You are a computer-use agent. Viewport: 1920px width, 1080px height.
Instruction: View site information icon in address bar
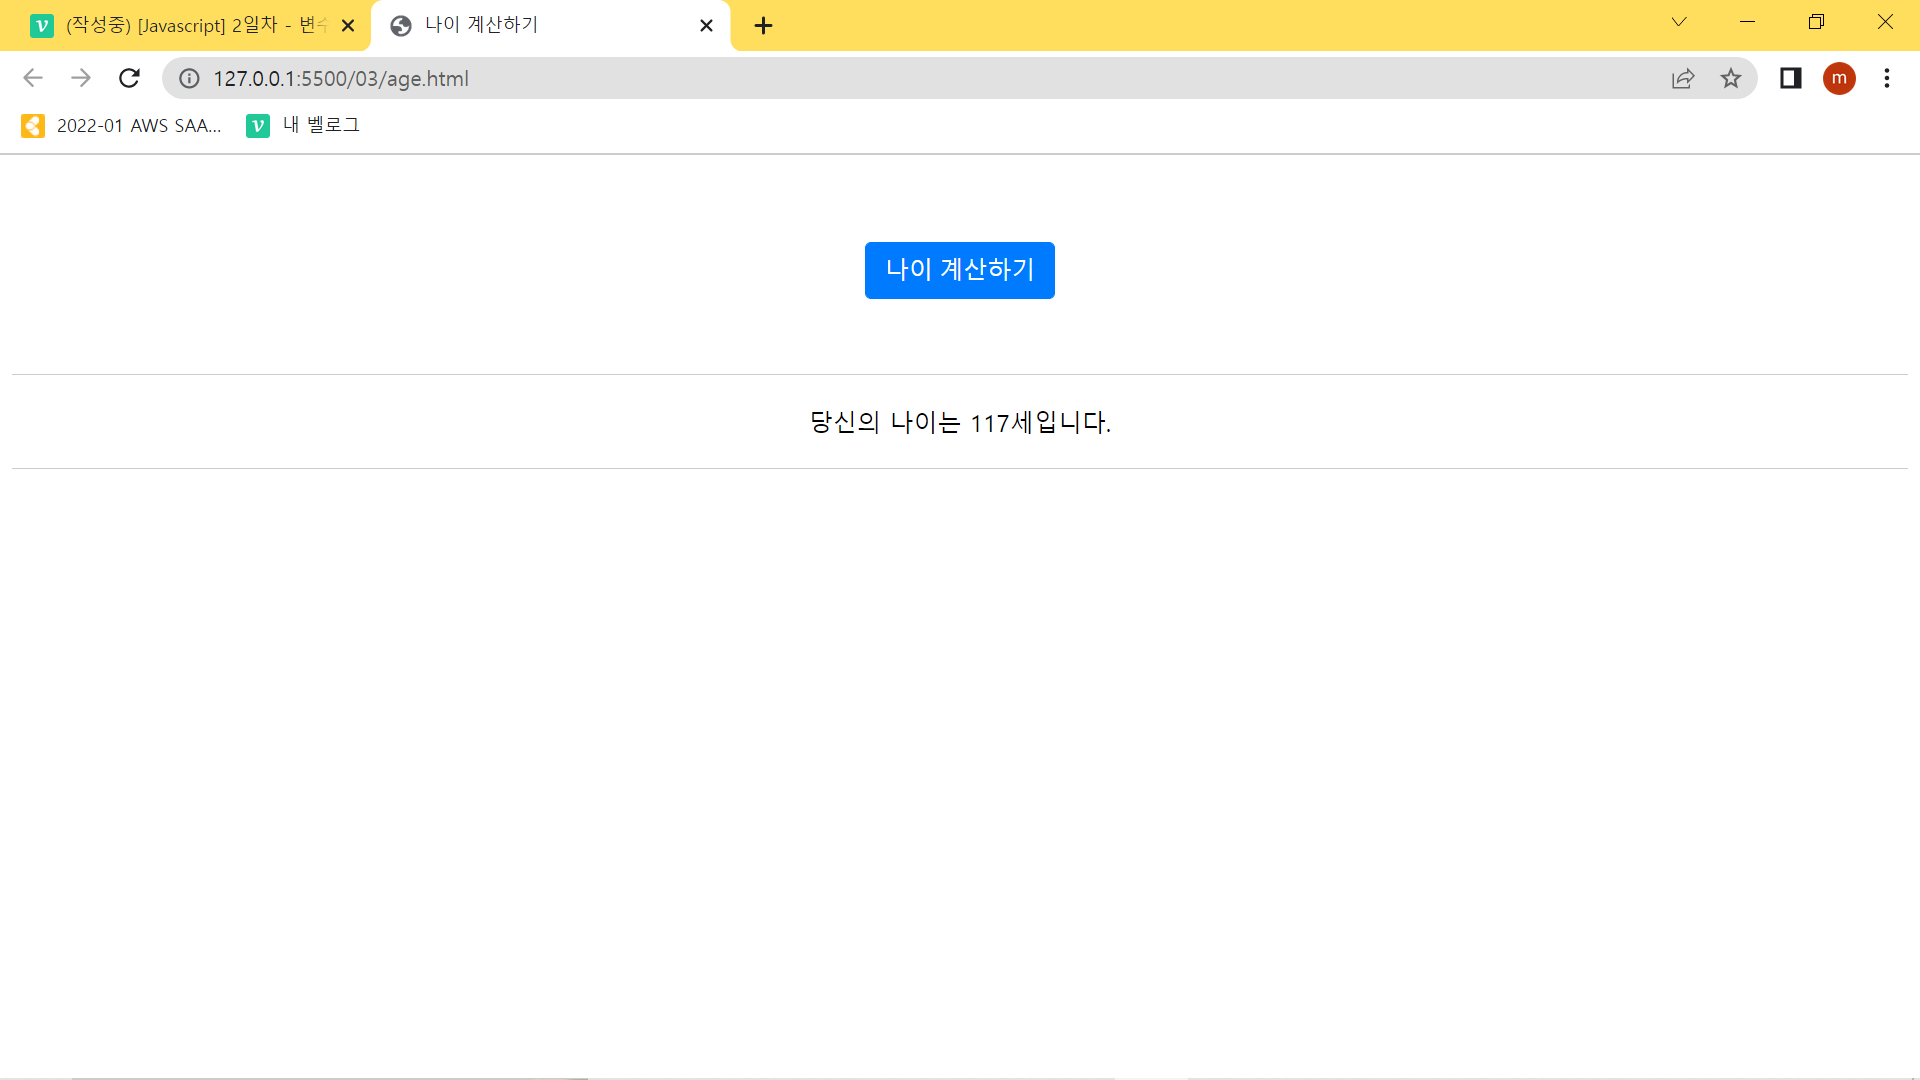(x=189, y=78)
